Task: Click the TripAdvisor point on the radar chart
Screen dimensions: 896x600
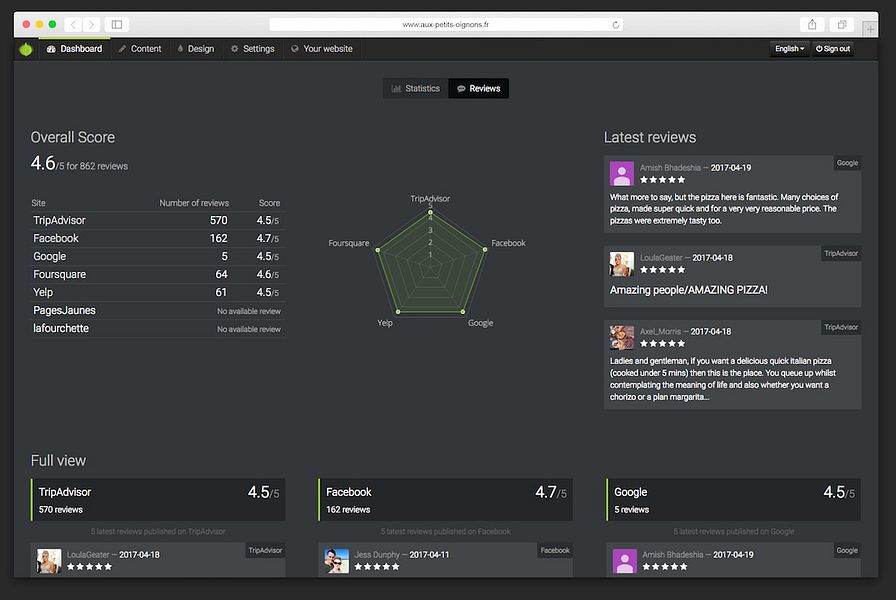Action: 430,212
